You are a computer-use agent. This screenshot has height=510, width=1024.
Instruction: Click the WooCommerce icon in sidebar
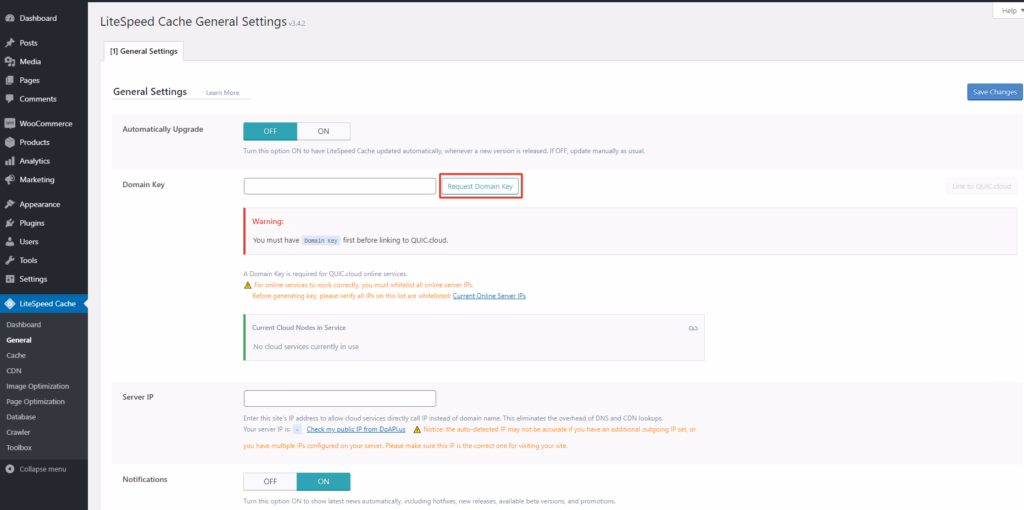[9, 123]
